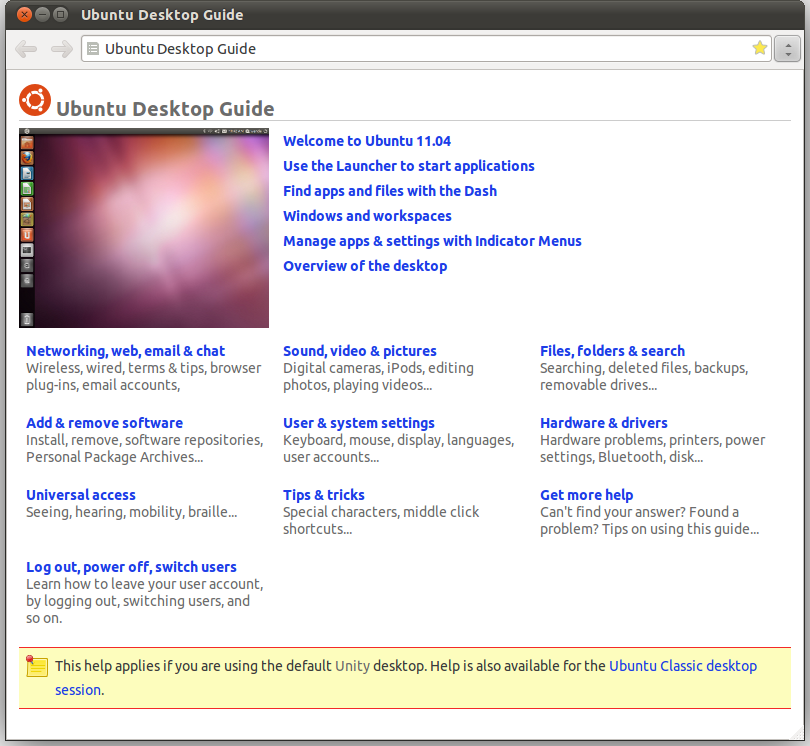Open Hardware & drivers help
810x746 pixels.
604,423
